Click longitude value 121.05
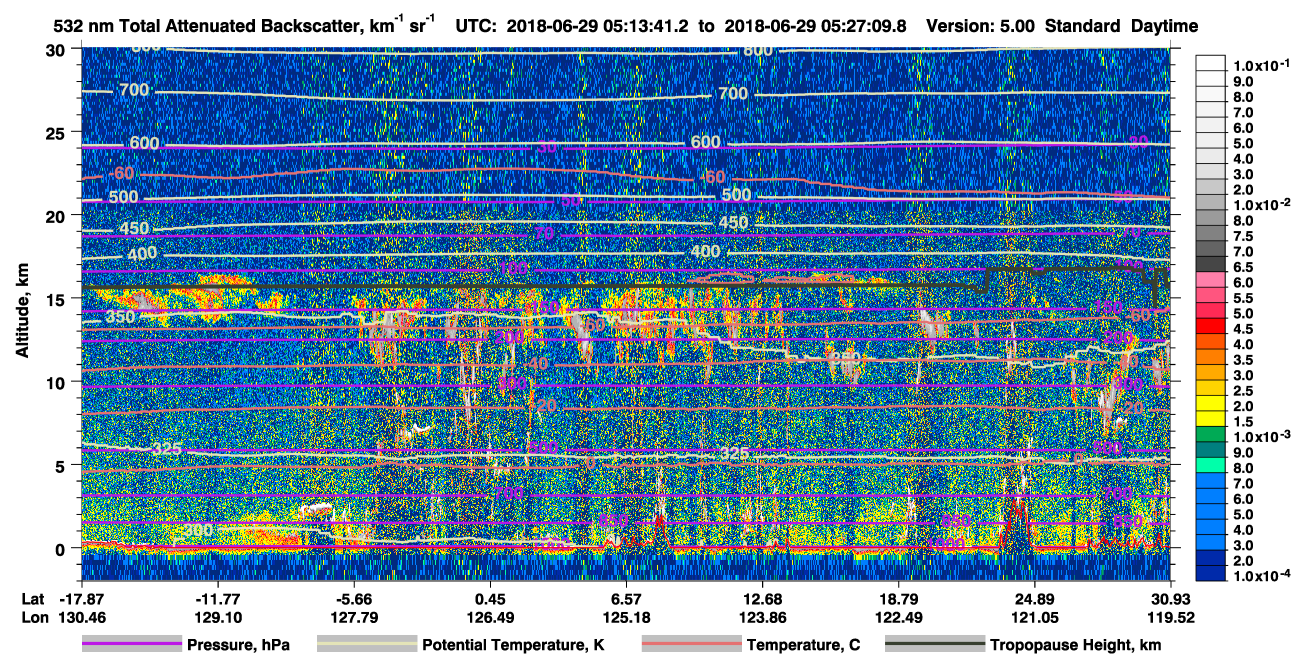The width and height of the screenshot is (1300, 667). coord(1034,616)
